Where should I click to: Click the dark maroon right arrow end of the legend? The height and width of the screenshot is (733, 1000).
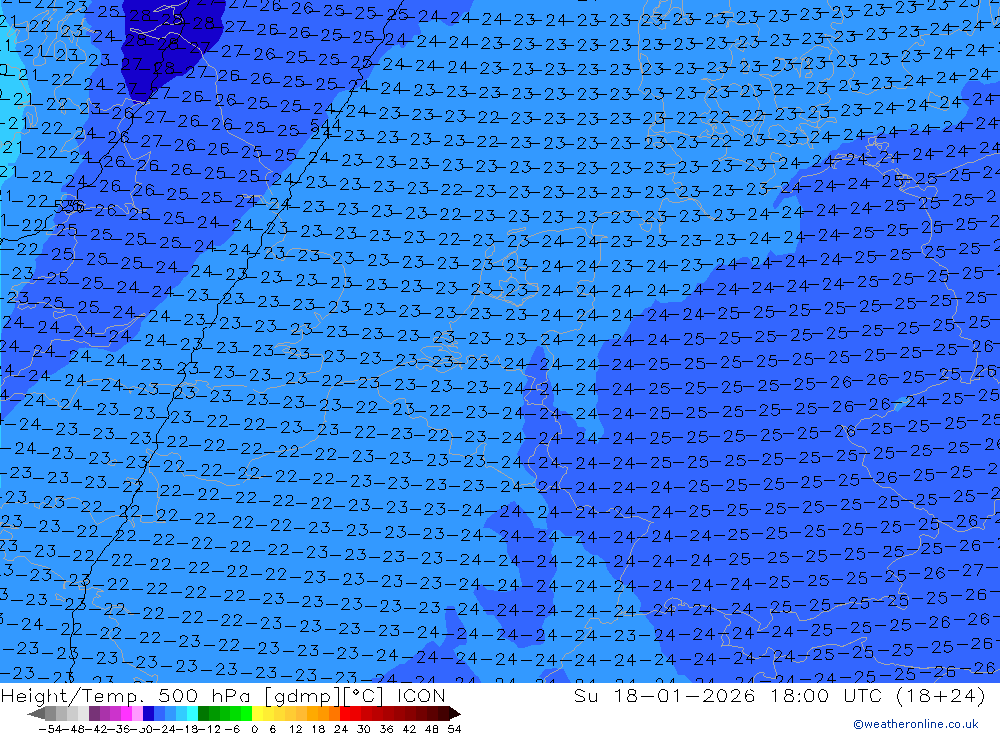point(455,713)
